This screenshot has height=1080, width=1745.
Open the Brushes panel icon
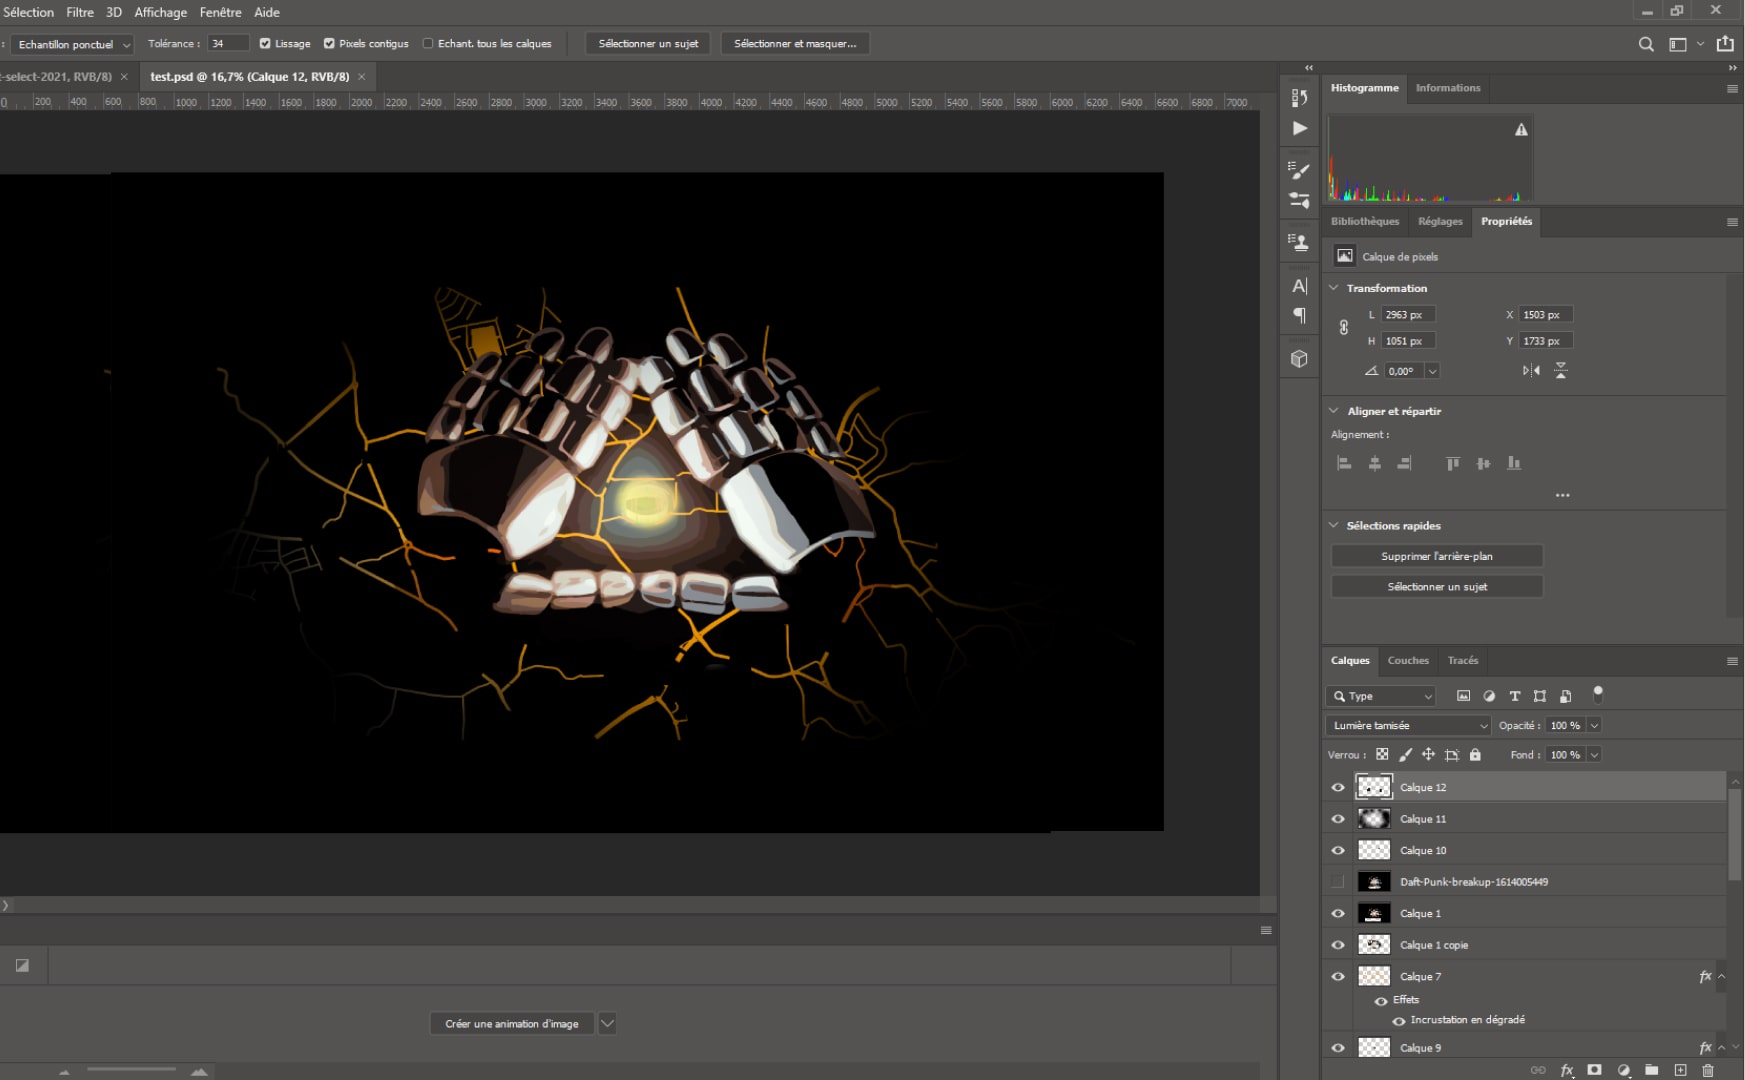click(1299, 200)
